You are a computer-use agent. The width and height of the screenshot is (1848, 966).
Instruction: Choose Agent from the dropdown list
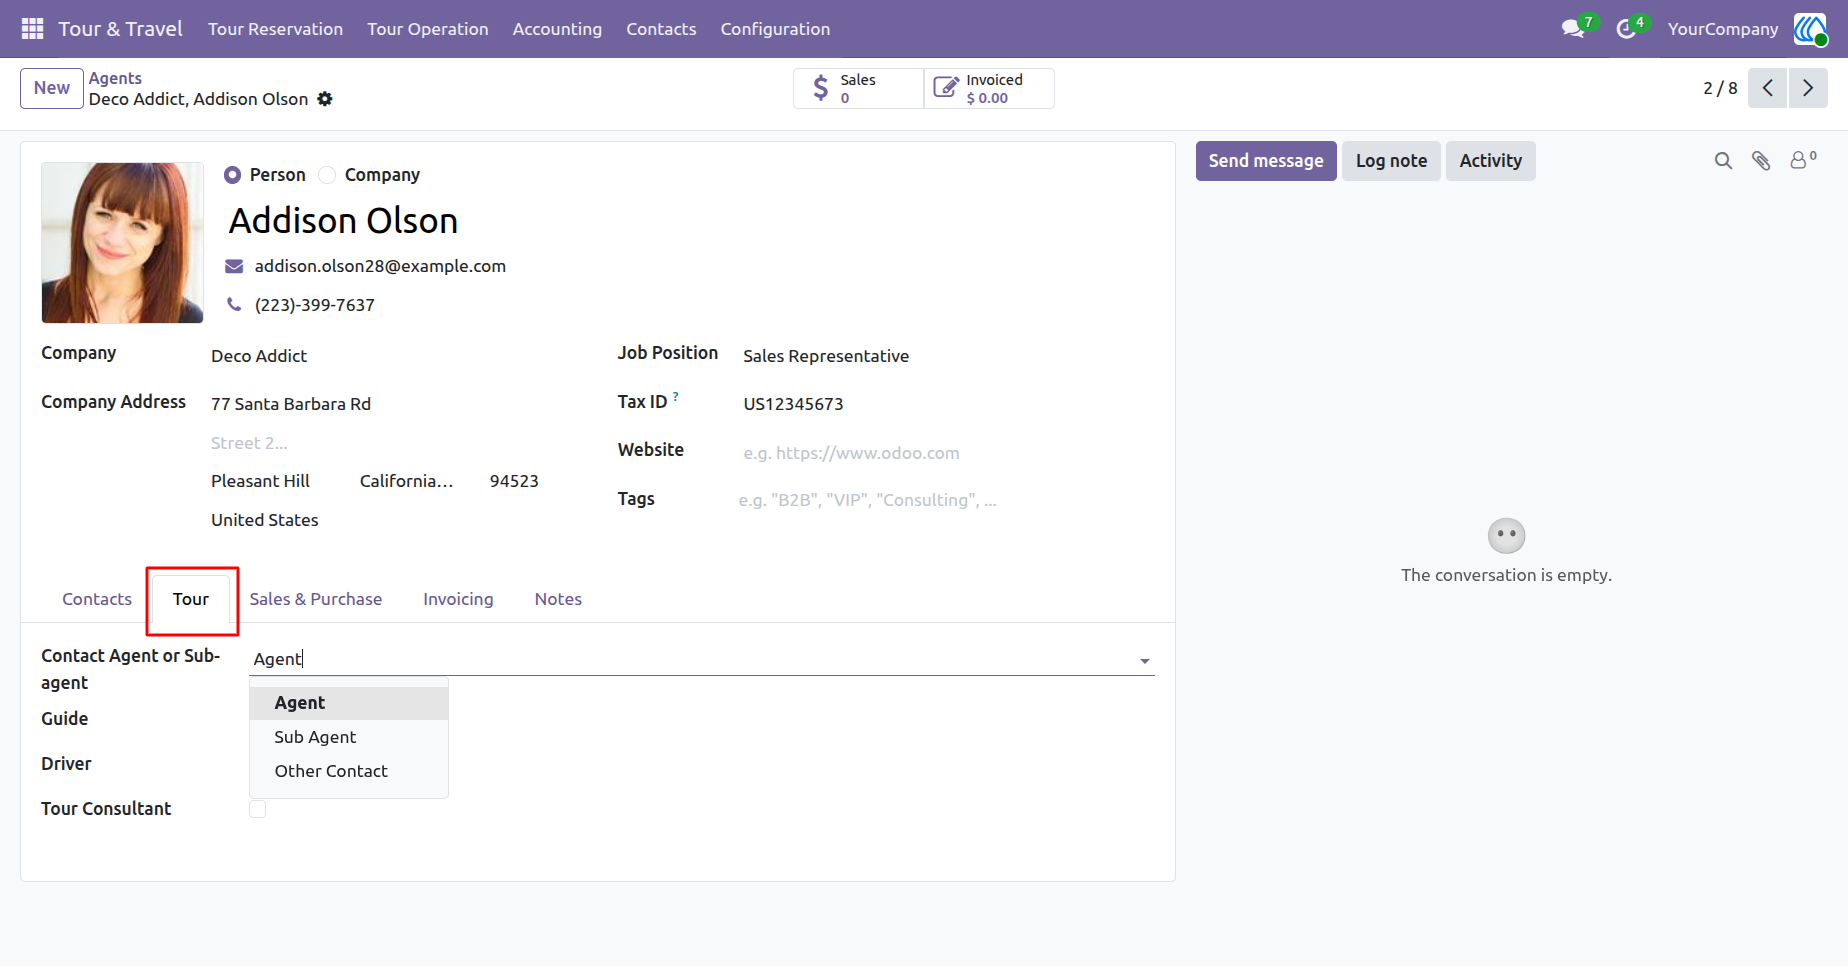349,703
